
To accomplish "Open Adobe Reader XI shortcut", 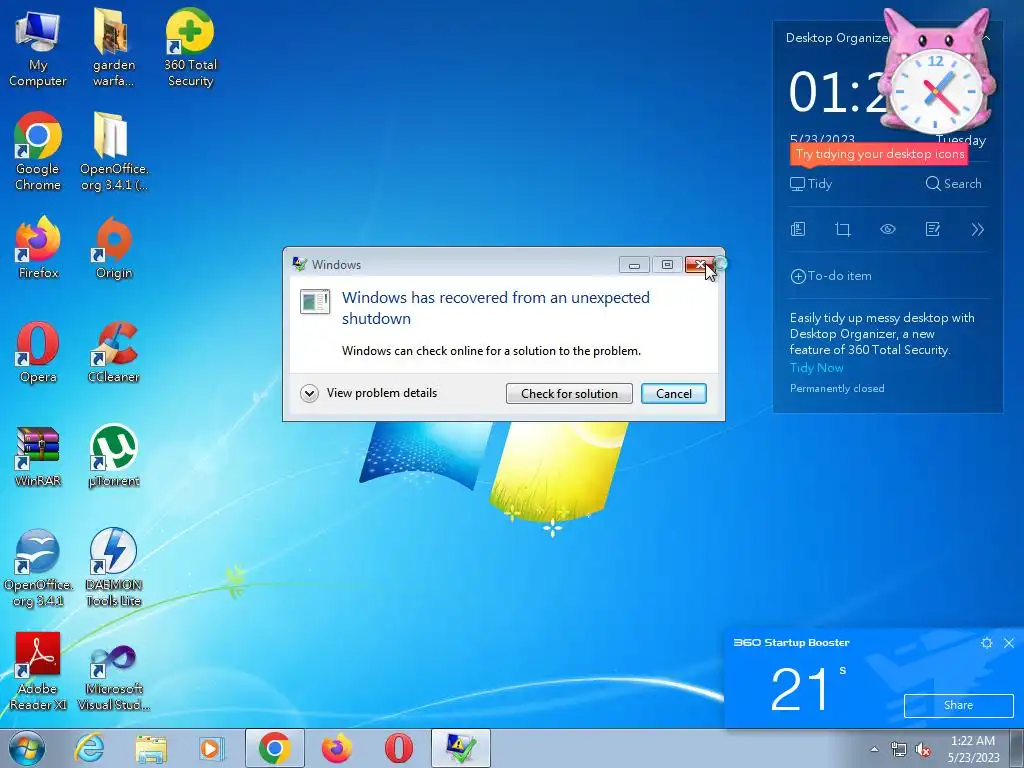I will click(38, 671).
